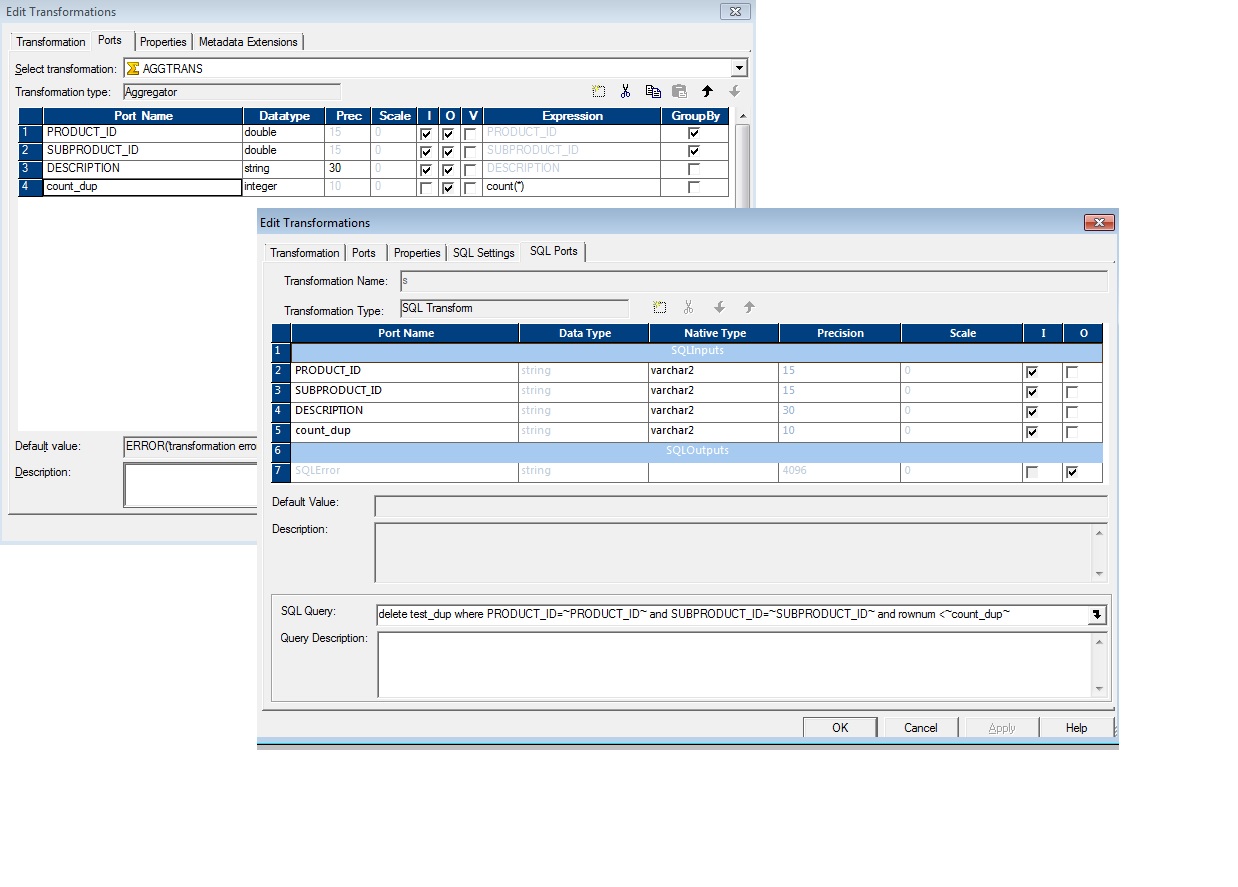This screenshot has width=1238, height=887.
Task: Click varchar2 native type for count_dup
Action: pyautogui.click(x=713, y=431)
